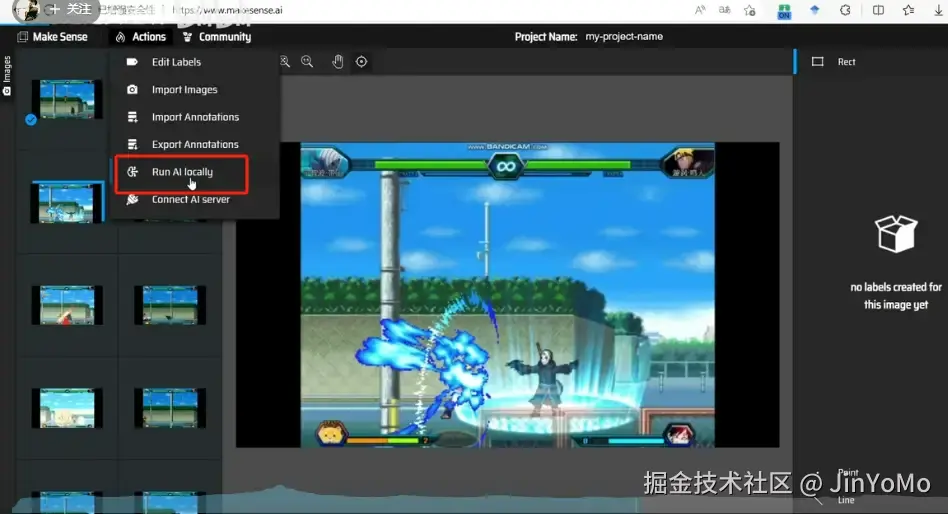Screen dimensions: 948x514
Task: Click the browser address bar URL
Action: coord(228,10)
